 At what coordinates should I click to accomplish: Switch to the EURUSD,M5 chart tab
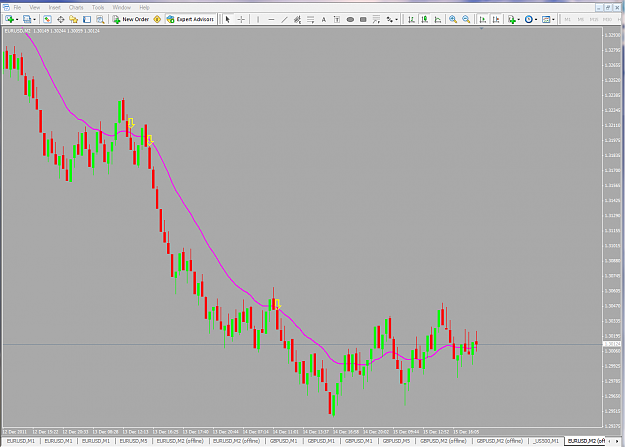point(134,441)
